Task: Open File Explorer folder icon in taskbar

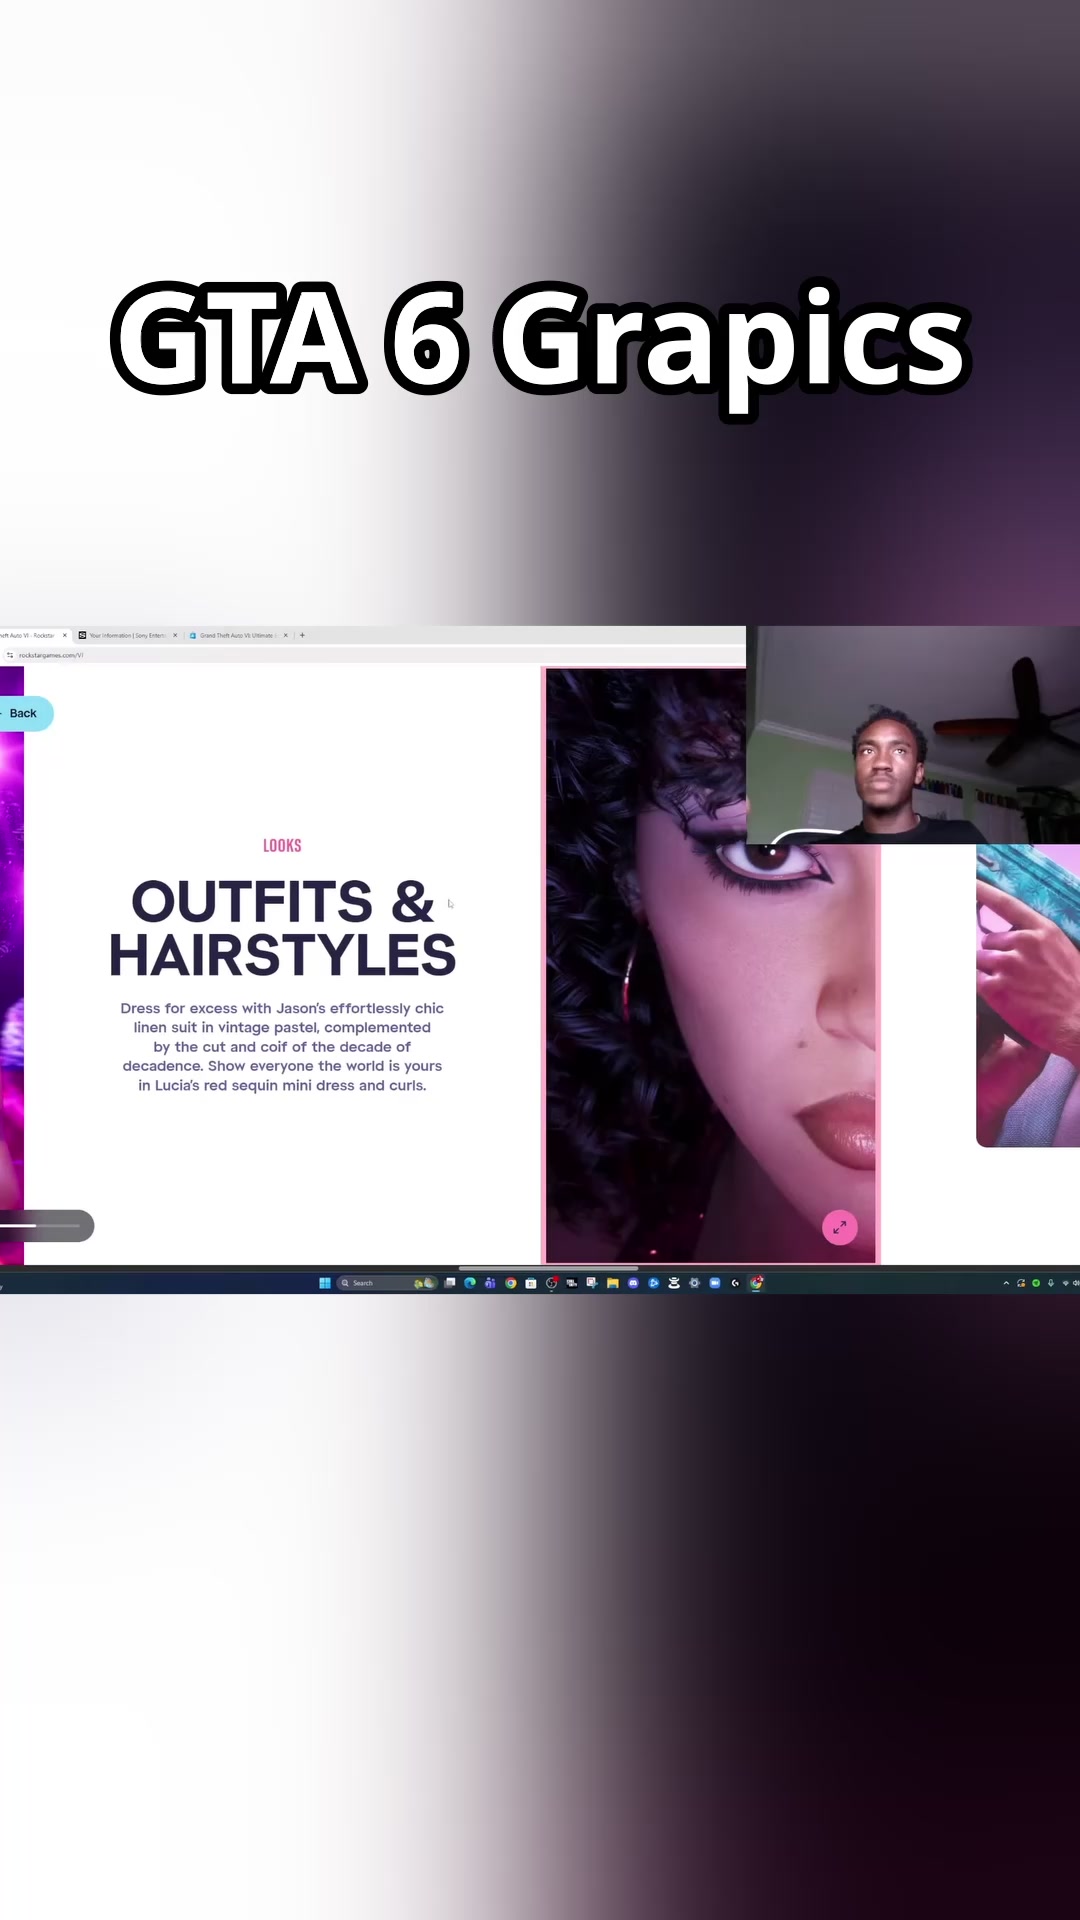Action: [x=612, y=1283]
